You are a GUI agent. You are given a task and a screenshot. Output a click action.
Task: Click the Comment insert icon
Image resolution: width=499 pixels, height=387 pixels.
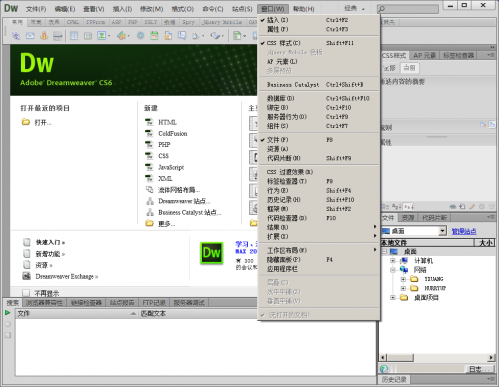[182, 35]
